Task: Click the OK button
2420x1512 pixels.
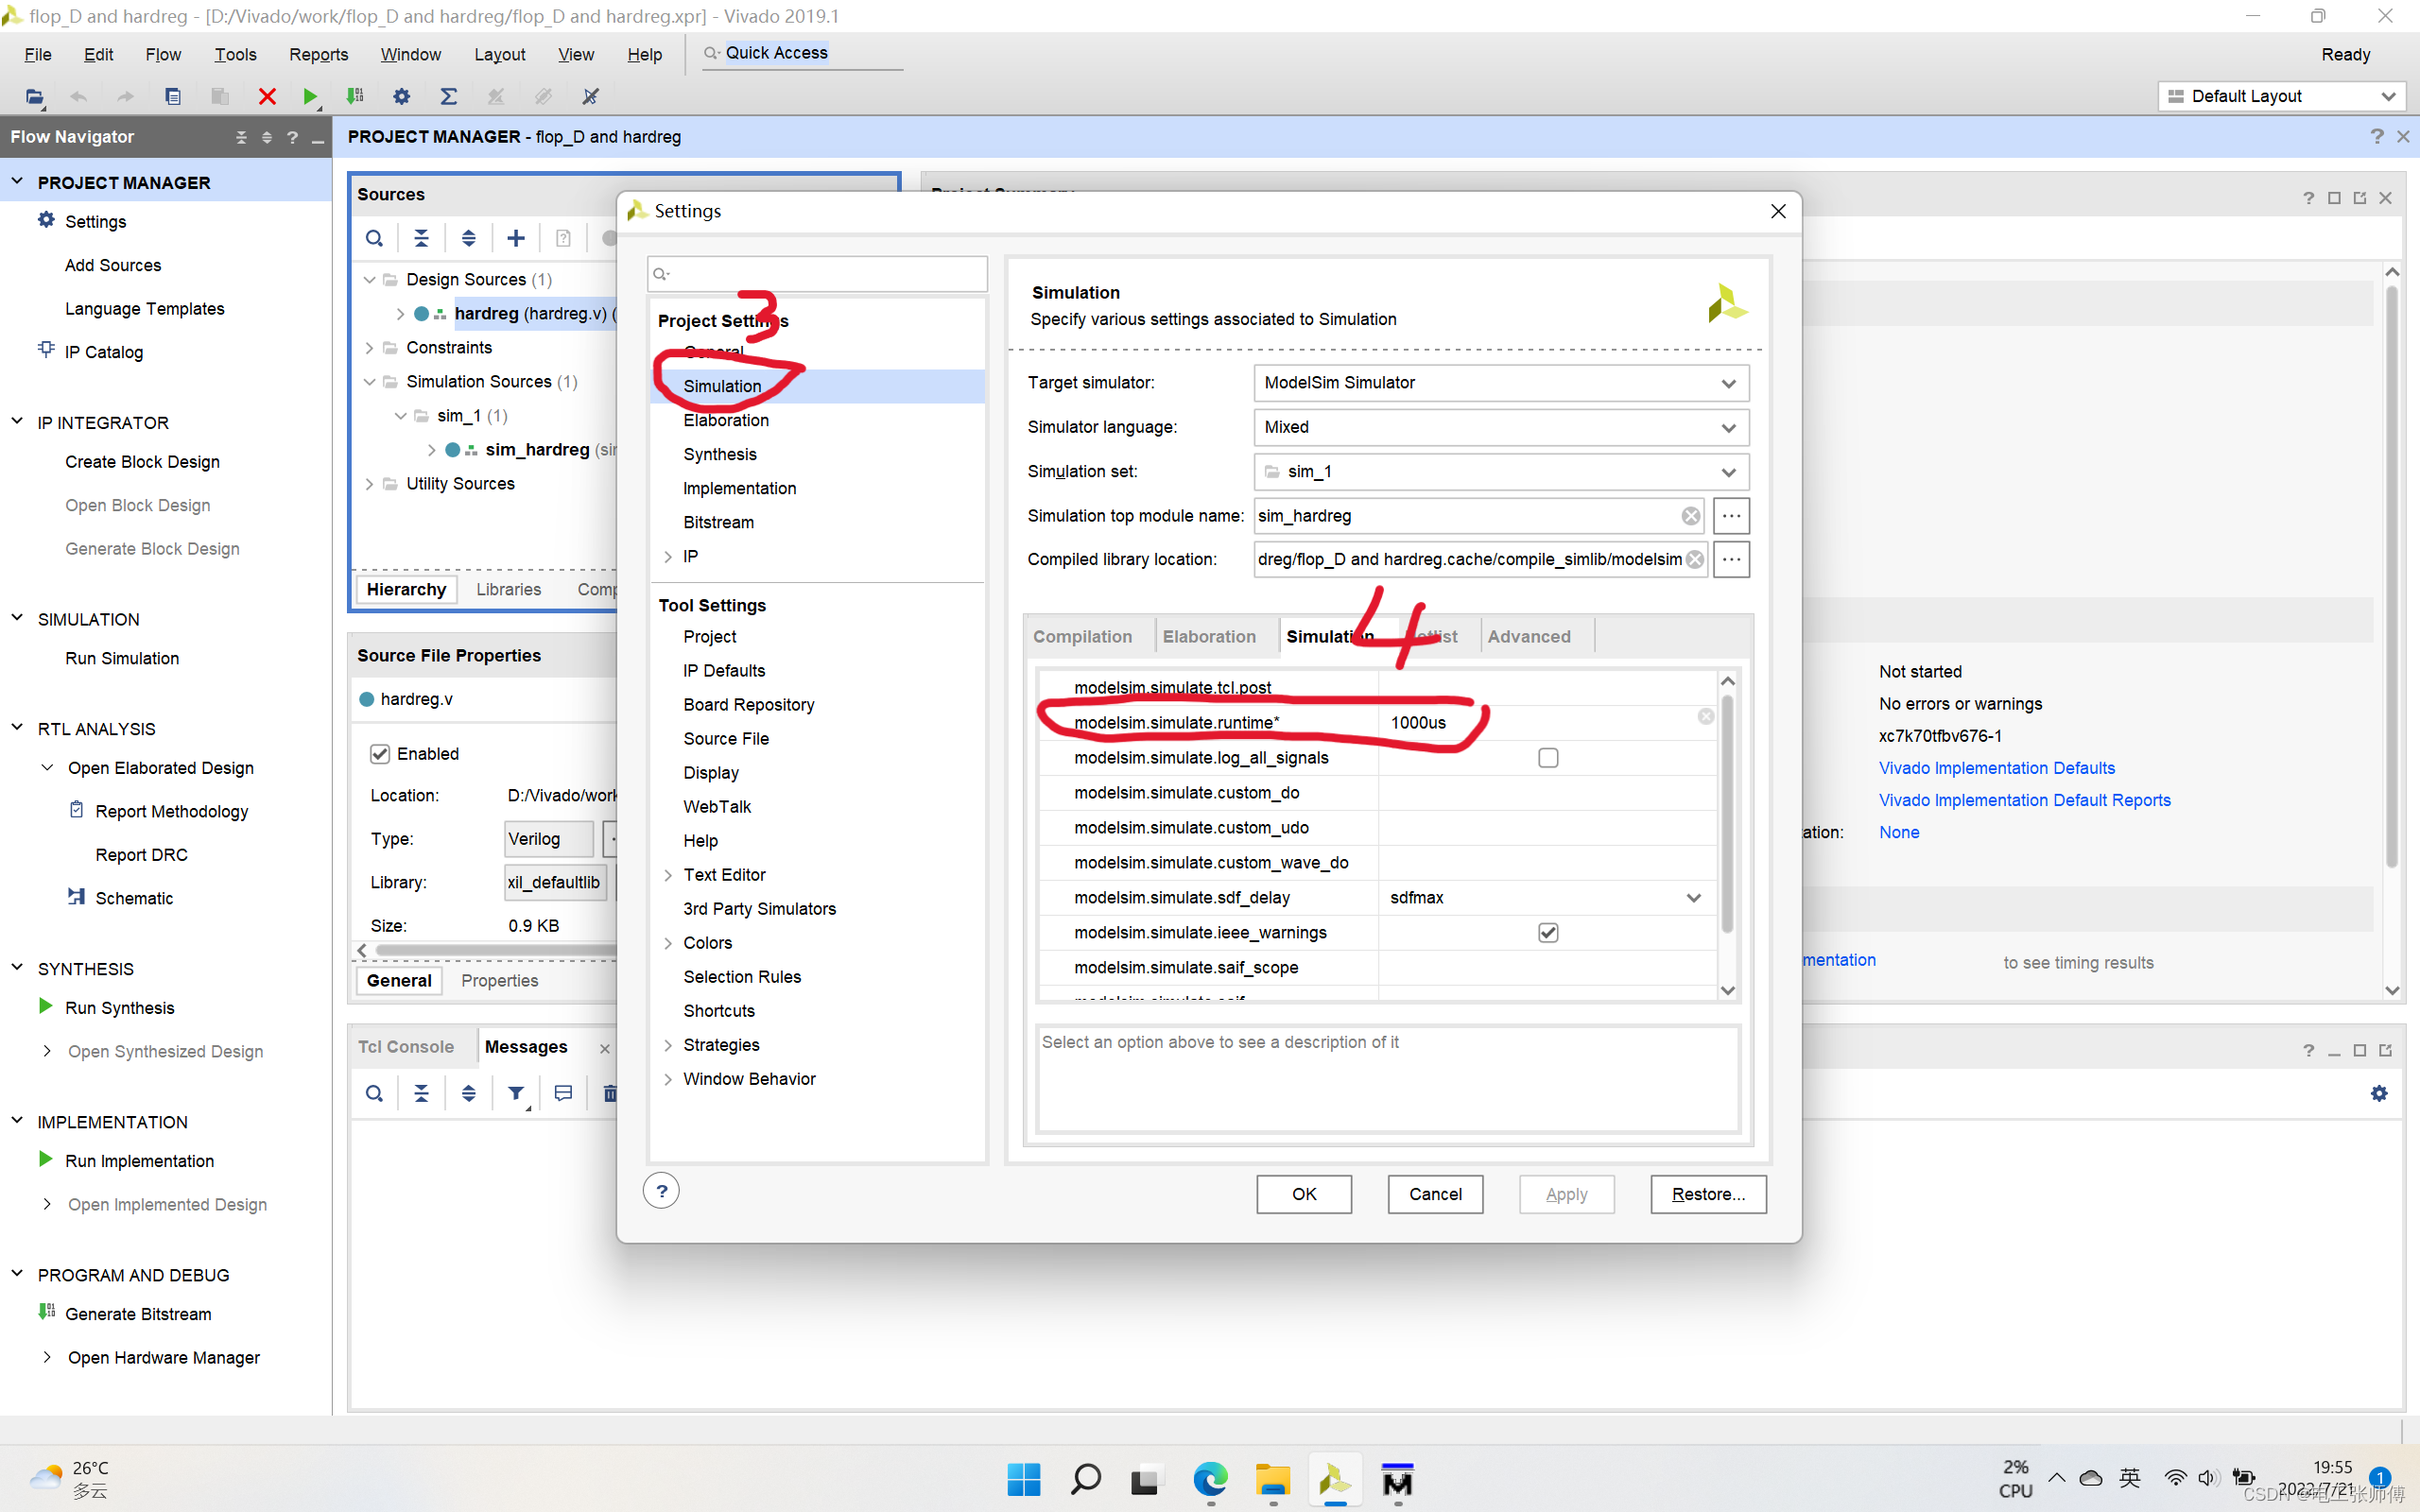Action: tap(1303, 1194)
